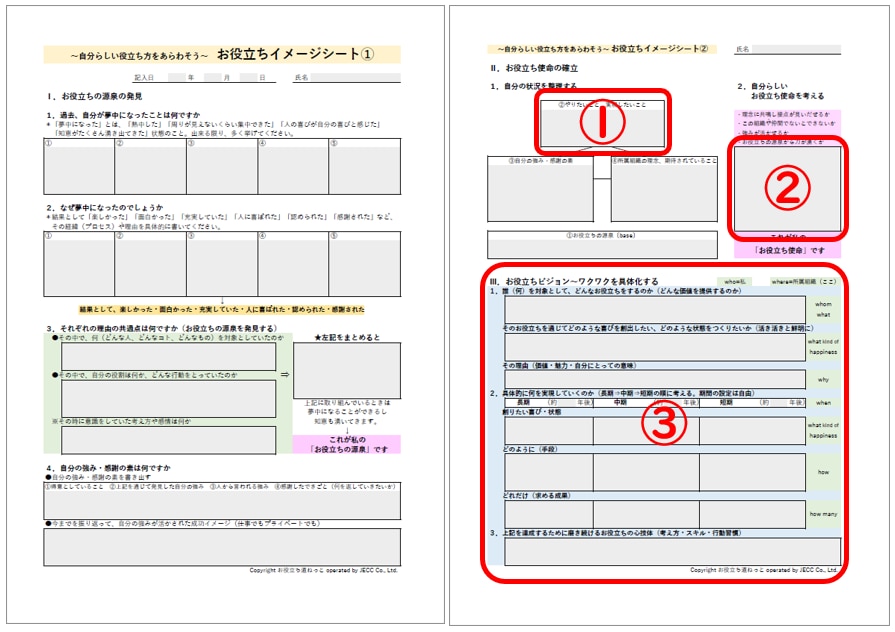The height and width of the screenshot is (632, 895).
Task: Click the pink label 「お役立ち使命」です
Action: click(x=788, y=250)
